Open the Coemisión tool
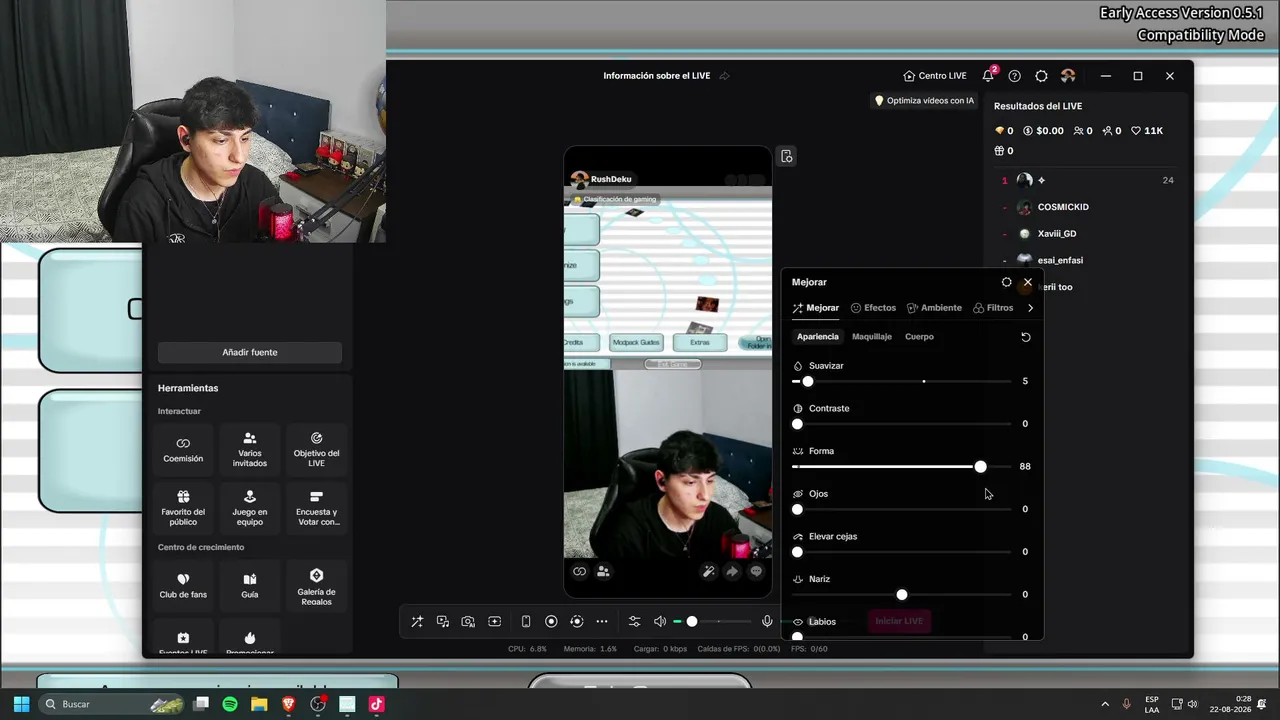This screenshot has width=1280, height=720. (183, 450)
